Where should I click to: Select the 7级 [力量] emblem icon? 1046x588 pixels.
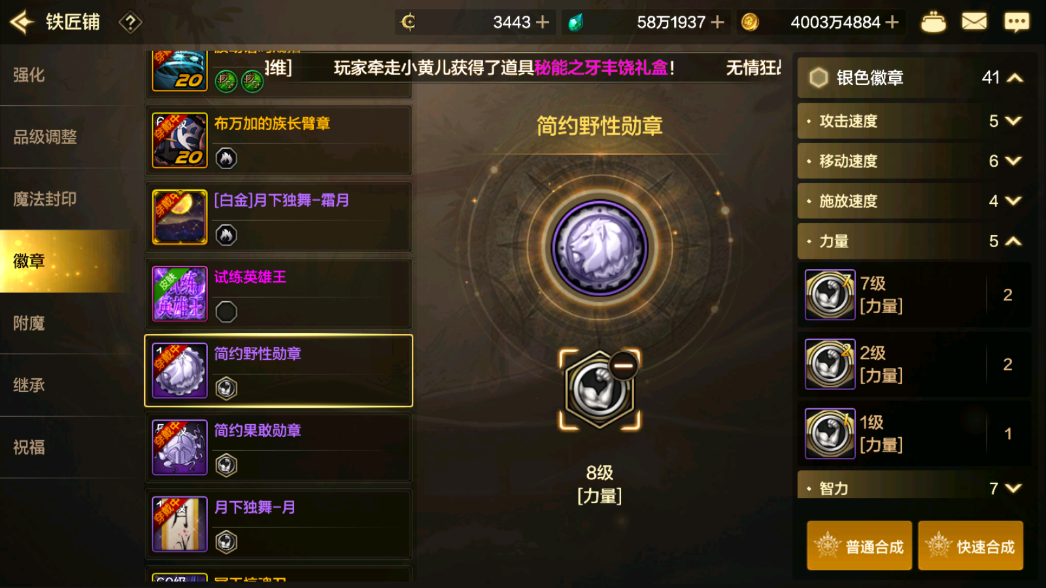[830, 294]
